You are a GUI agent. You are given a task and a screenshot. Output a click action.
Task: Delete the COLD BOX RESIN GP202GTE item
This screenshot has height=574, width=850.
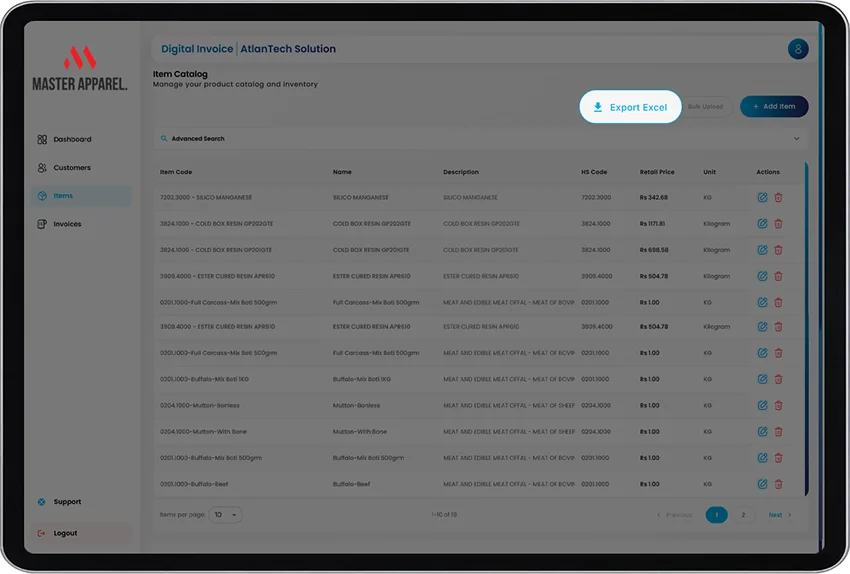pos(778,223)
